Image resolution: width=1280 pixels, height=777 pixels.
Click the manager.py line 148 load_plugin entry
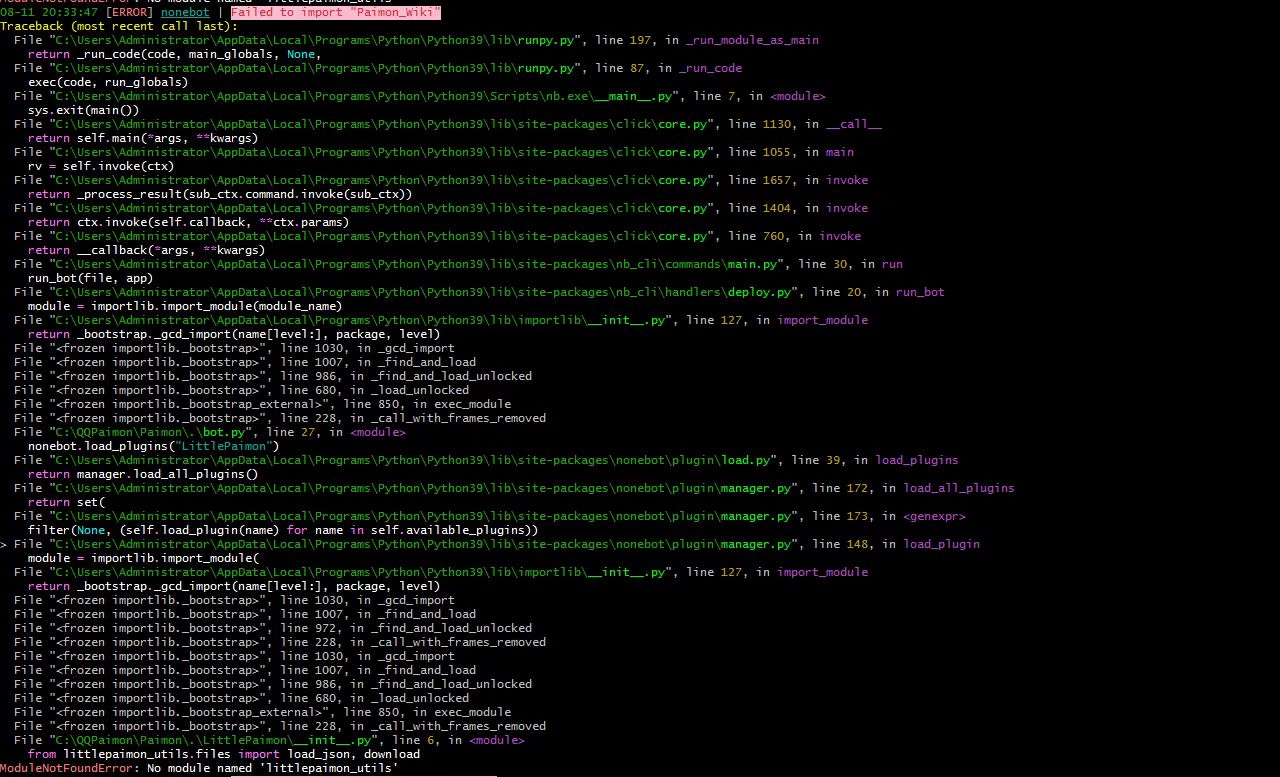[x=497, y=544]
